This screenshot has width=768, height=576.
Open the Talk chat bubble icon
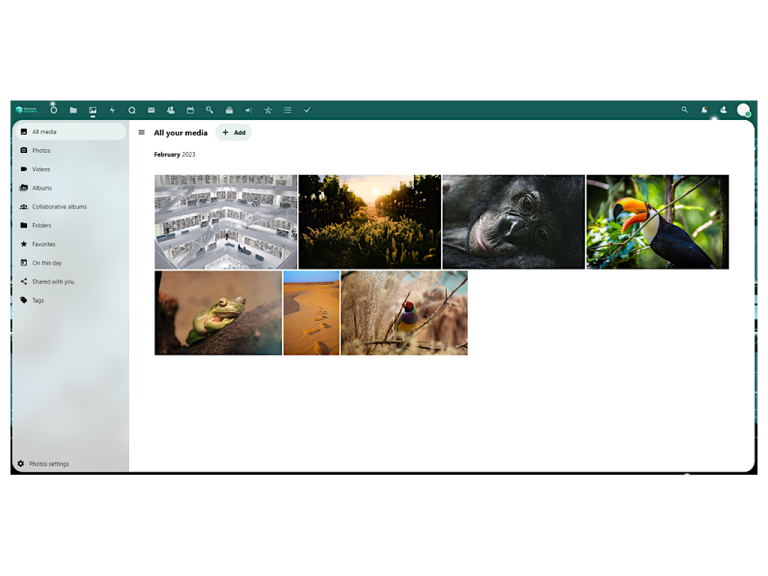click(132, 110)
